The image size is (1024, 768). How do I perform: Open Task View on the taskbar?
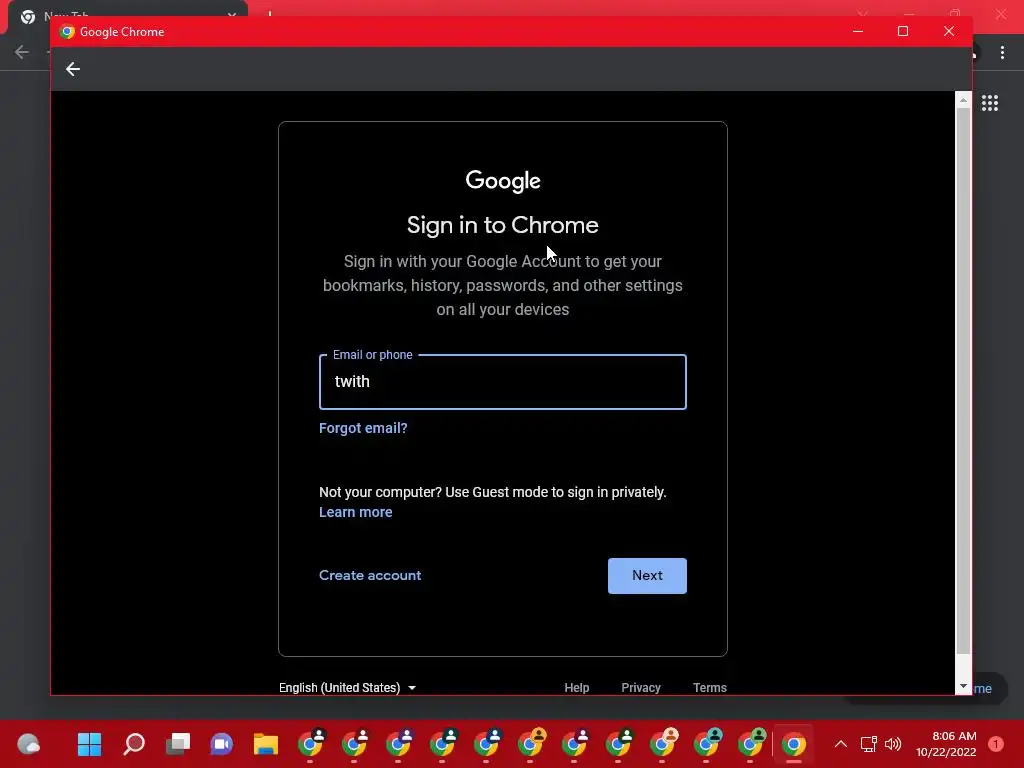click(178, 744)
